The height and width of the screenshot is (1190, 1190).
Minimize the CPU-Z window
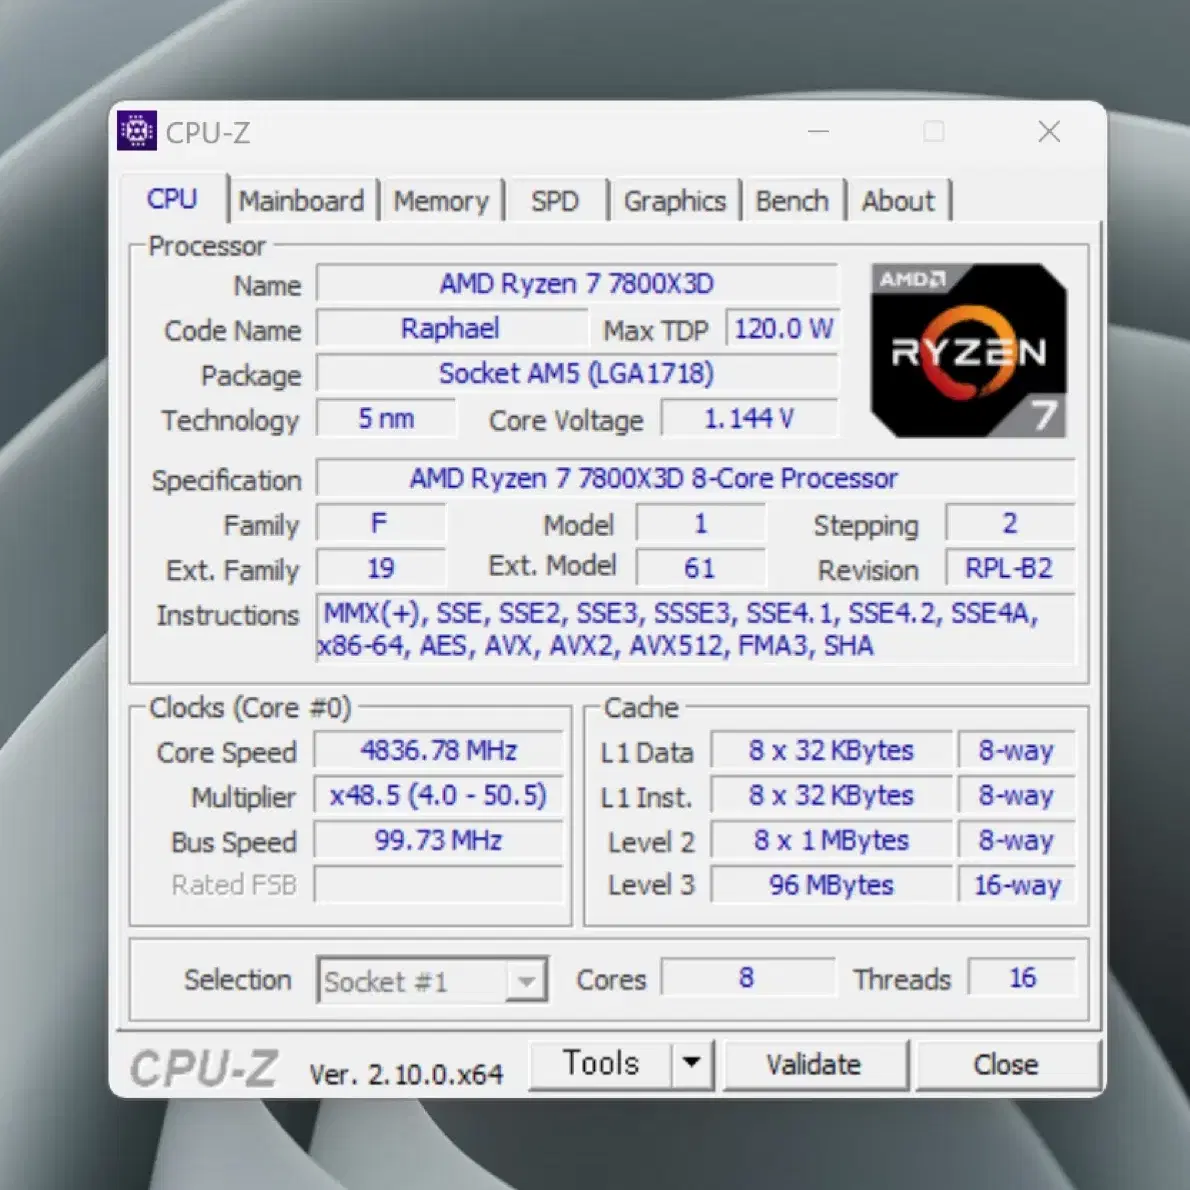818,131
